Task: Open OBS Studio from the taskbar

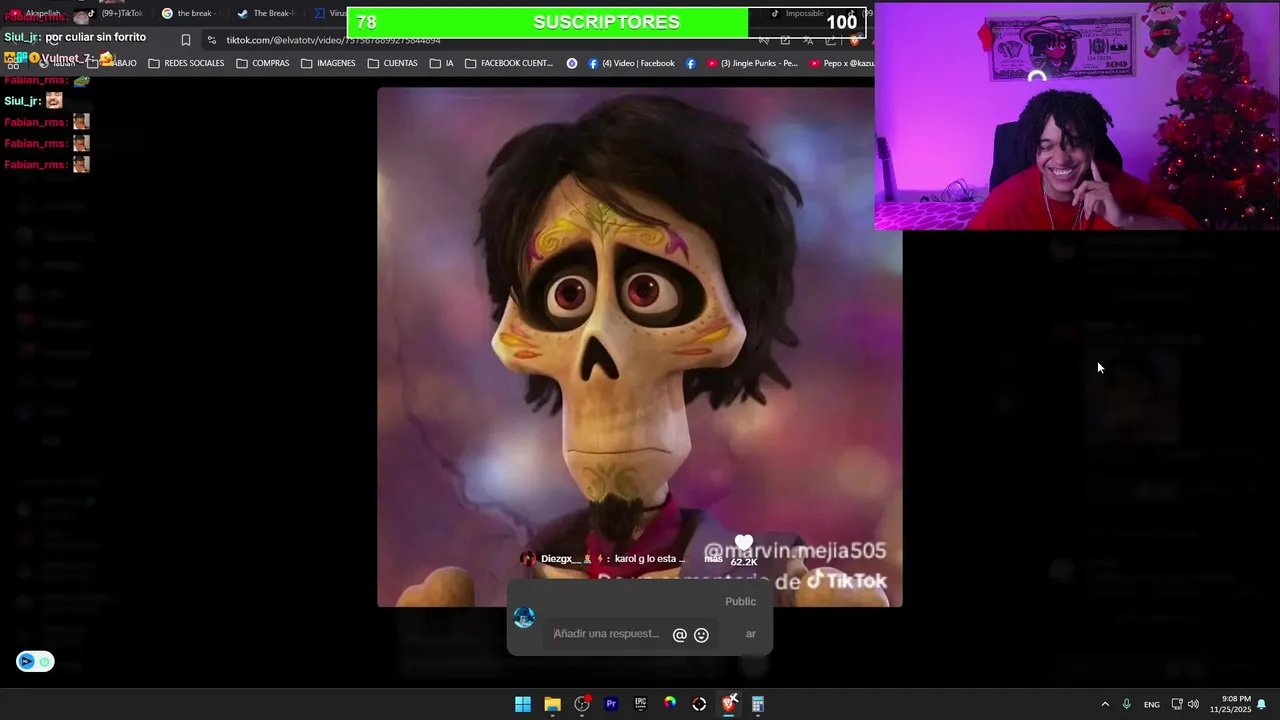Action: tap(582, 704)
